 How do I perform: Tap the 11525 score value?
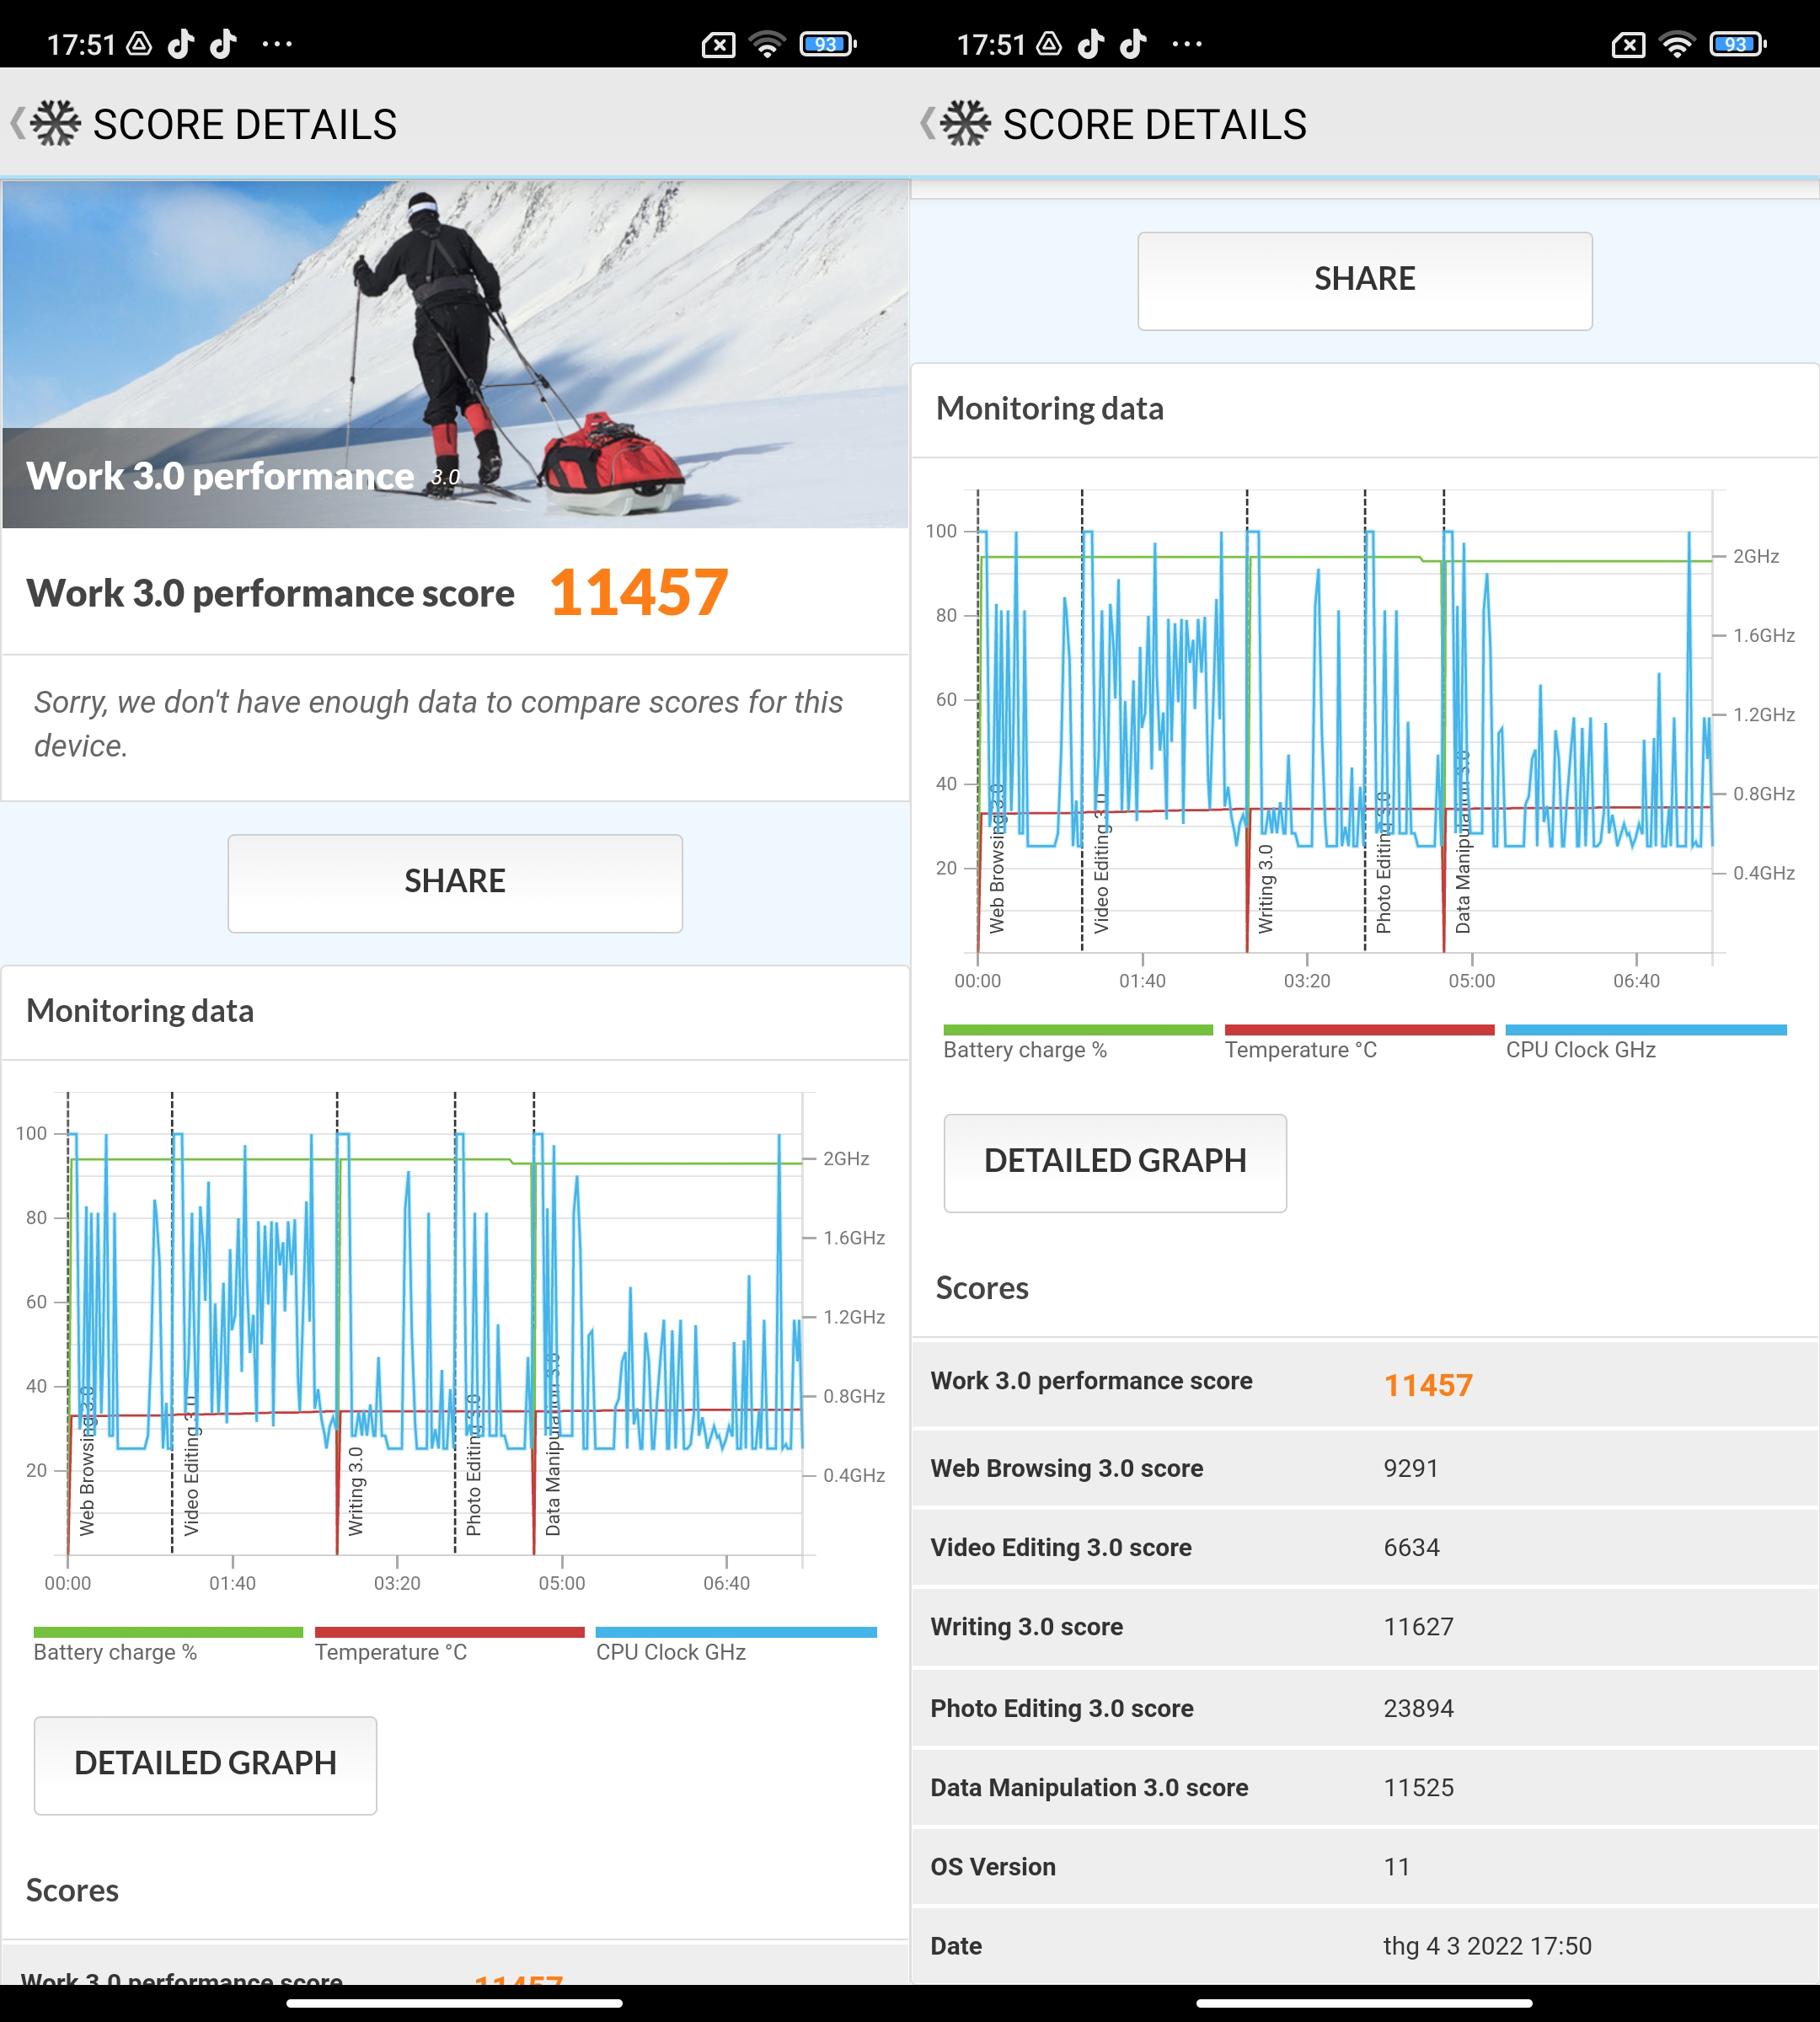(1418, 1787)
